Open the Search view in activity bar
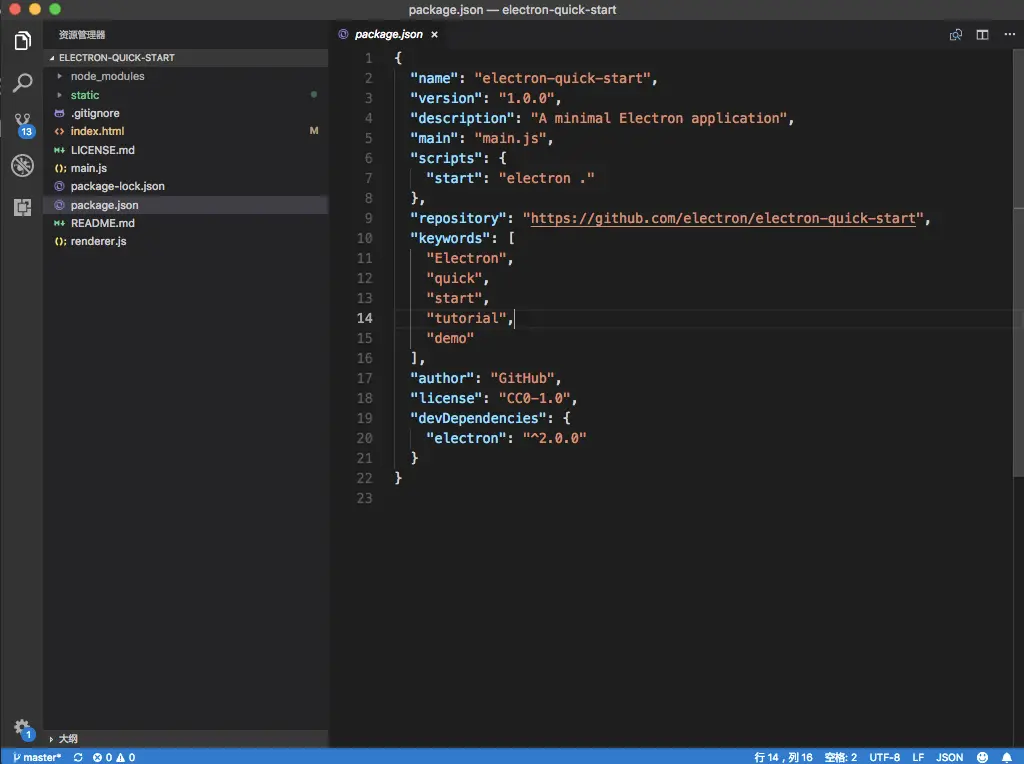This screenshot has height=764, width=1024. pyautogui.click(x=22, y=82)
